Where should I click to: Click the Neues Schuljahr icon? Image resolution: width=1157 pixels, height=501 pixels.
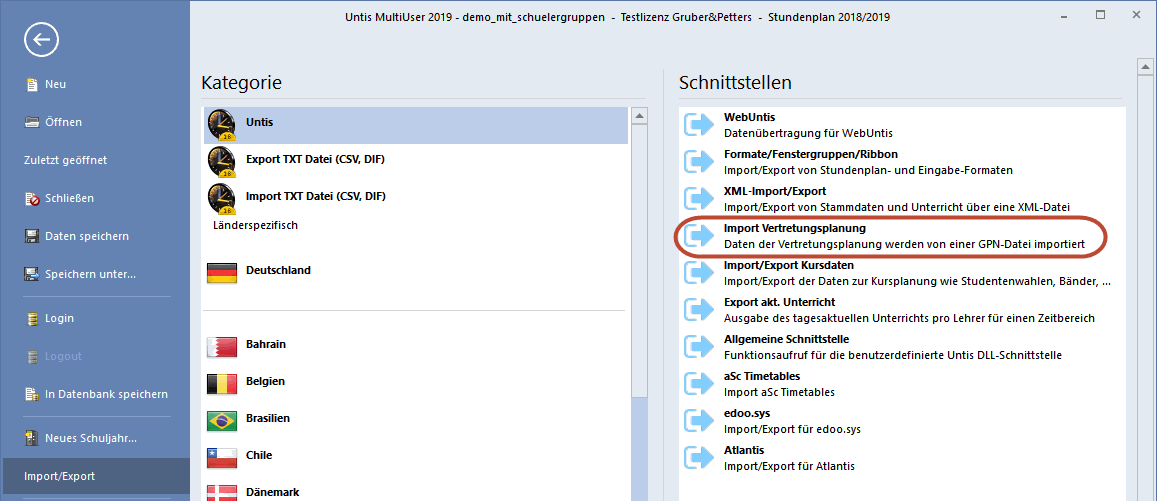pyautogui.click(x=32, y=438)
